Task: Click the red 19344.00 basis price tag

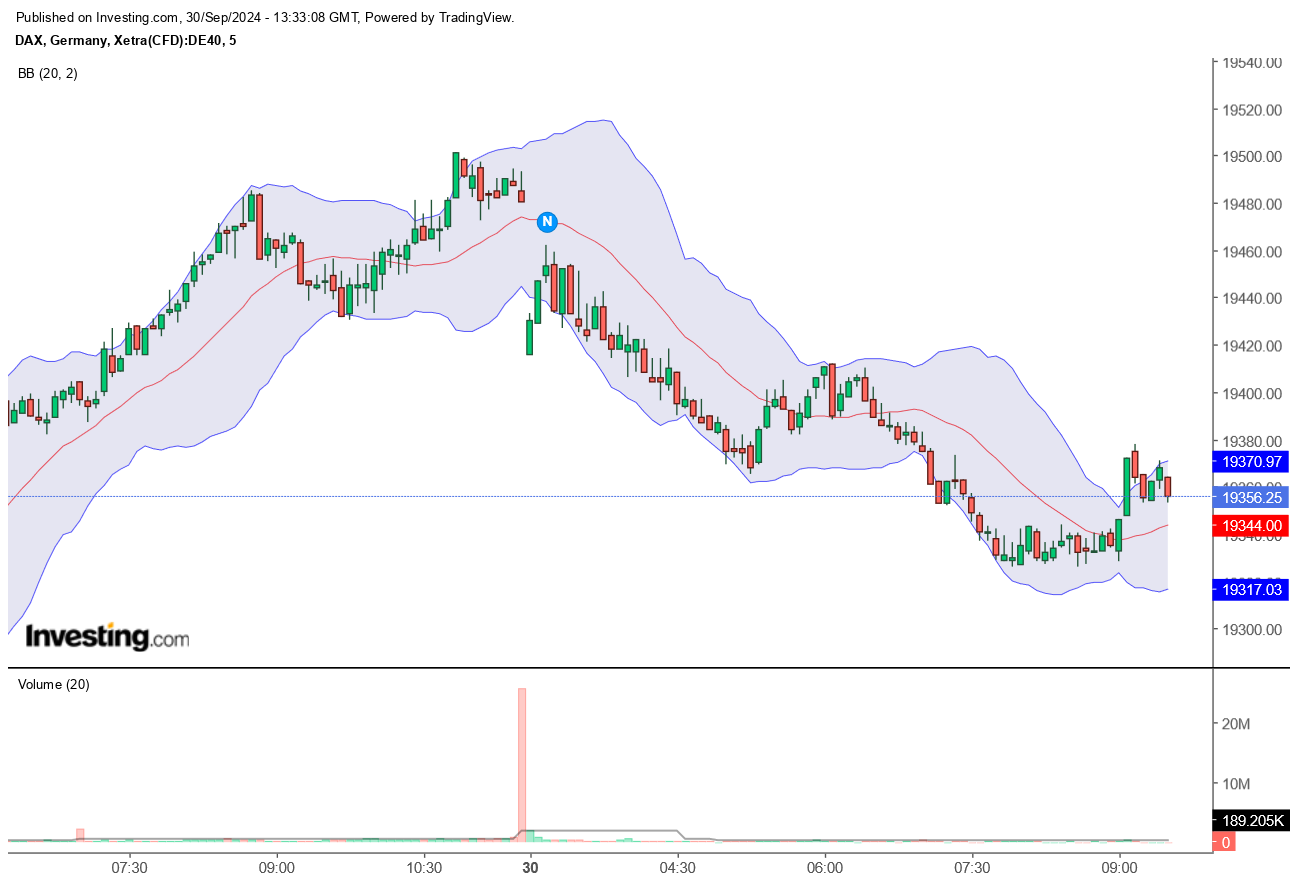Action: pos(1250,525)
